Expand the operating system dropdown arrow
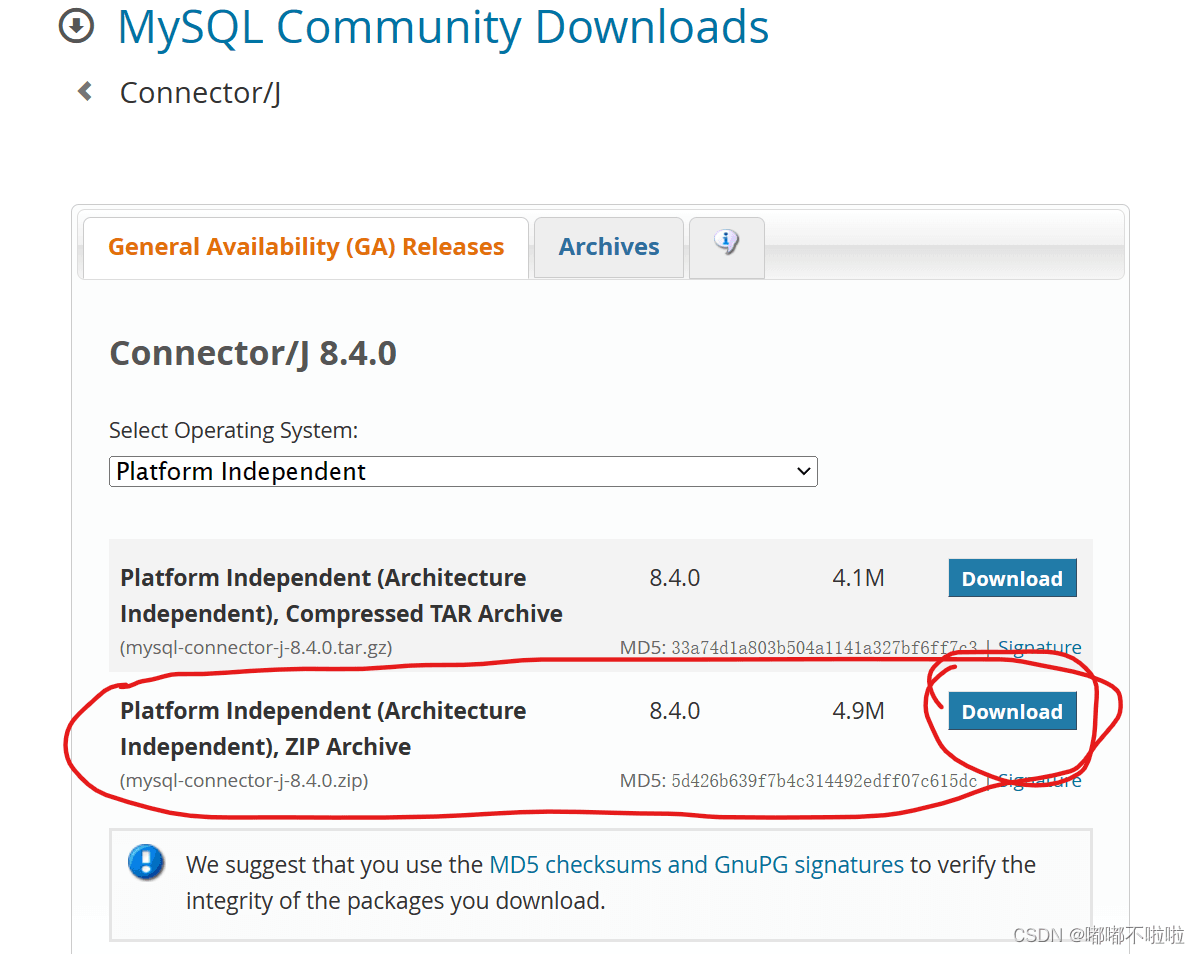The image size is (1200, 954). point(803,472)
